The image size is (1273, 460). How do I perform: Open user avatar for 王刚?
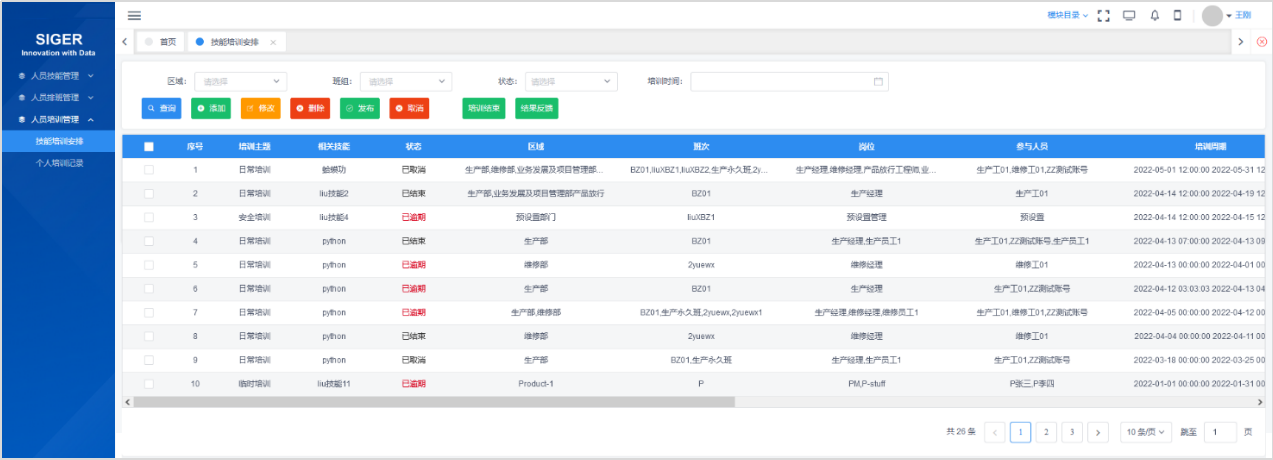coord(1212,15)
